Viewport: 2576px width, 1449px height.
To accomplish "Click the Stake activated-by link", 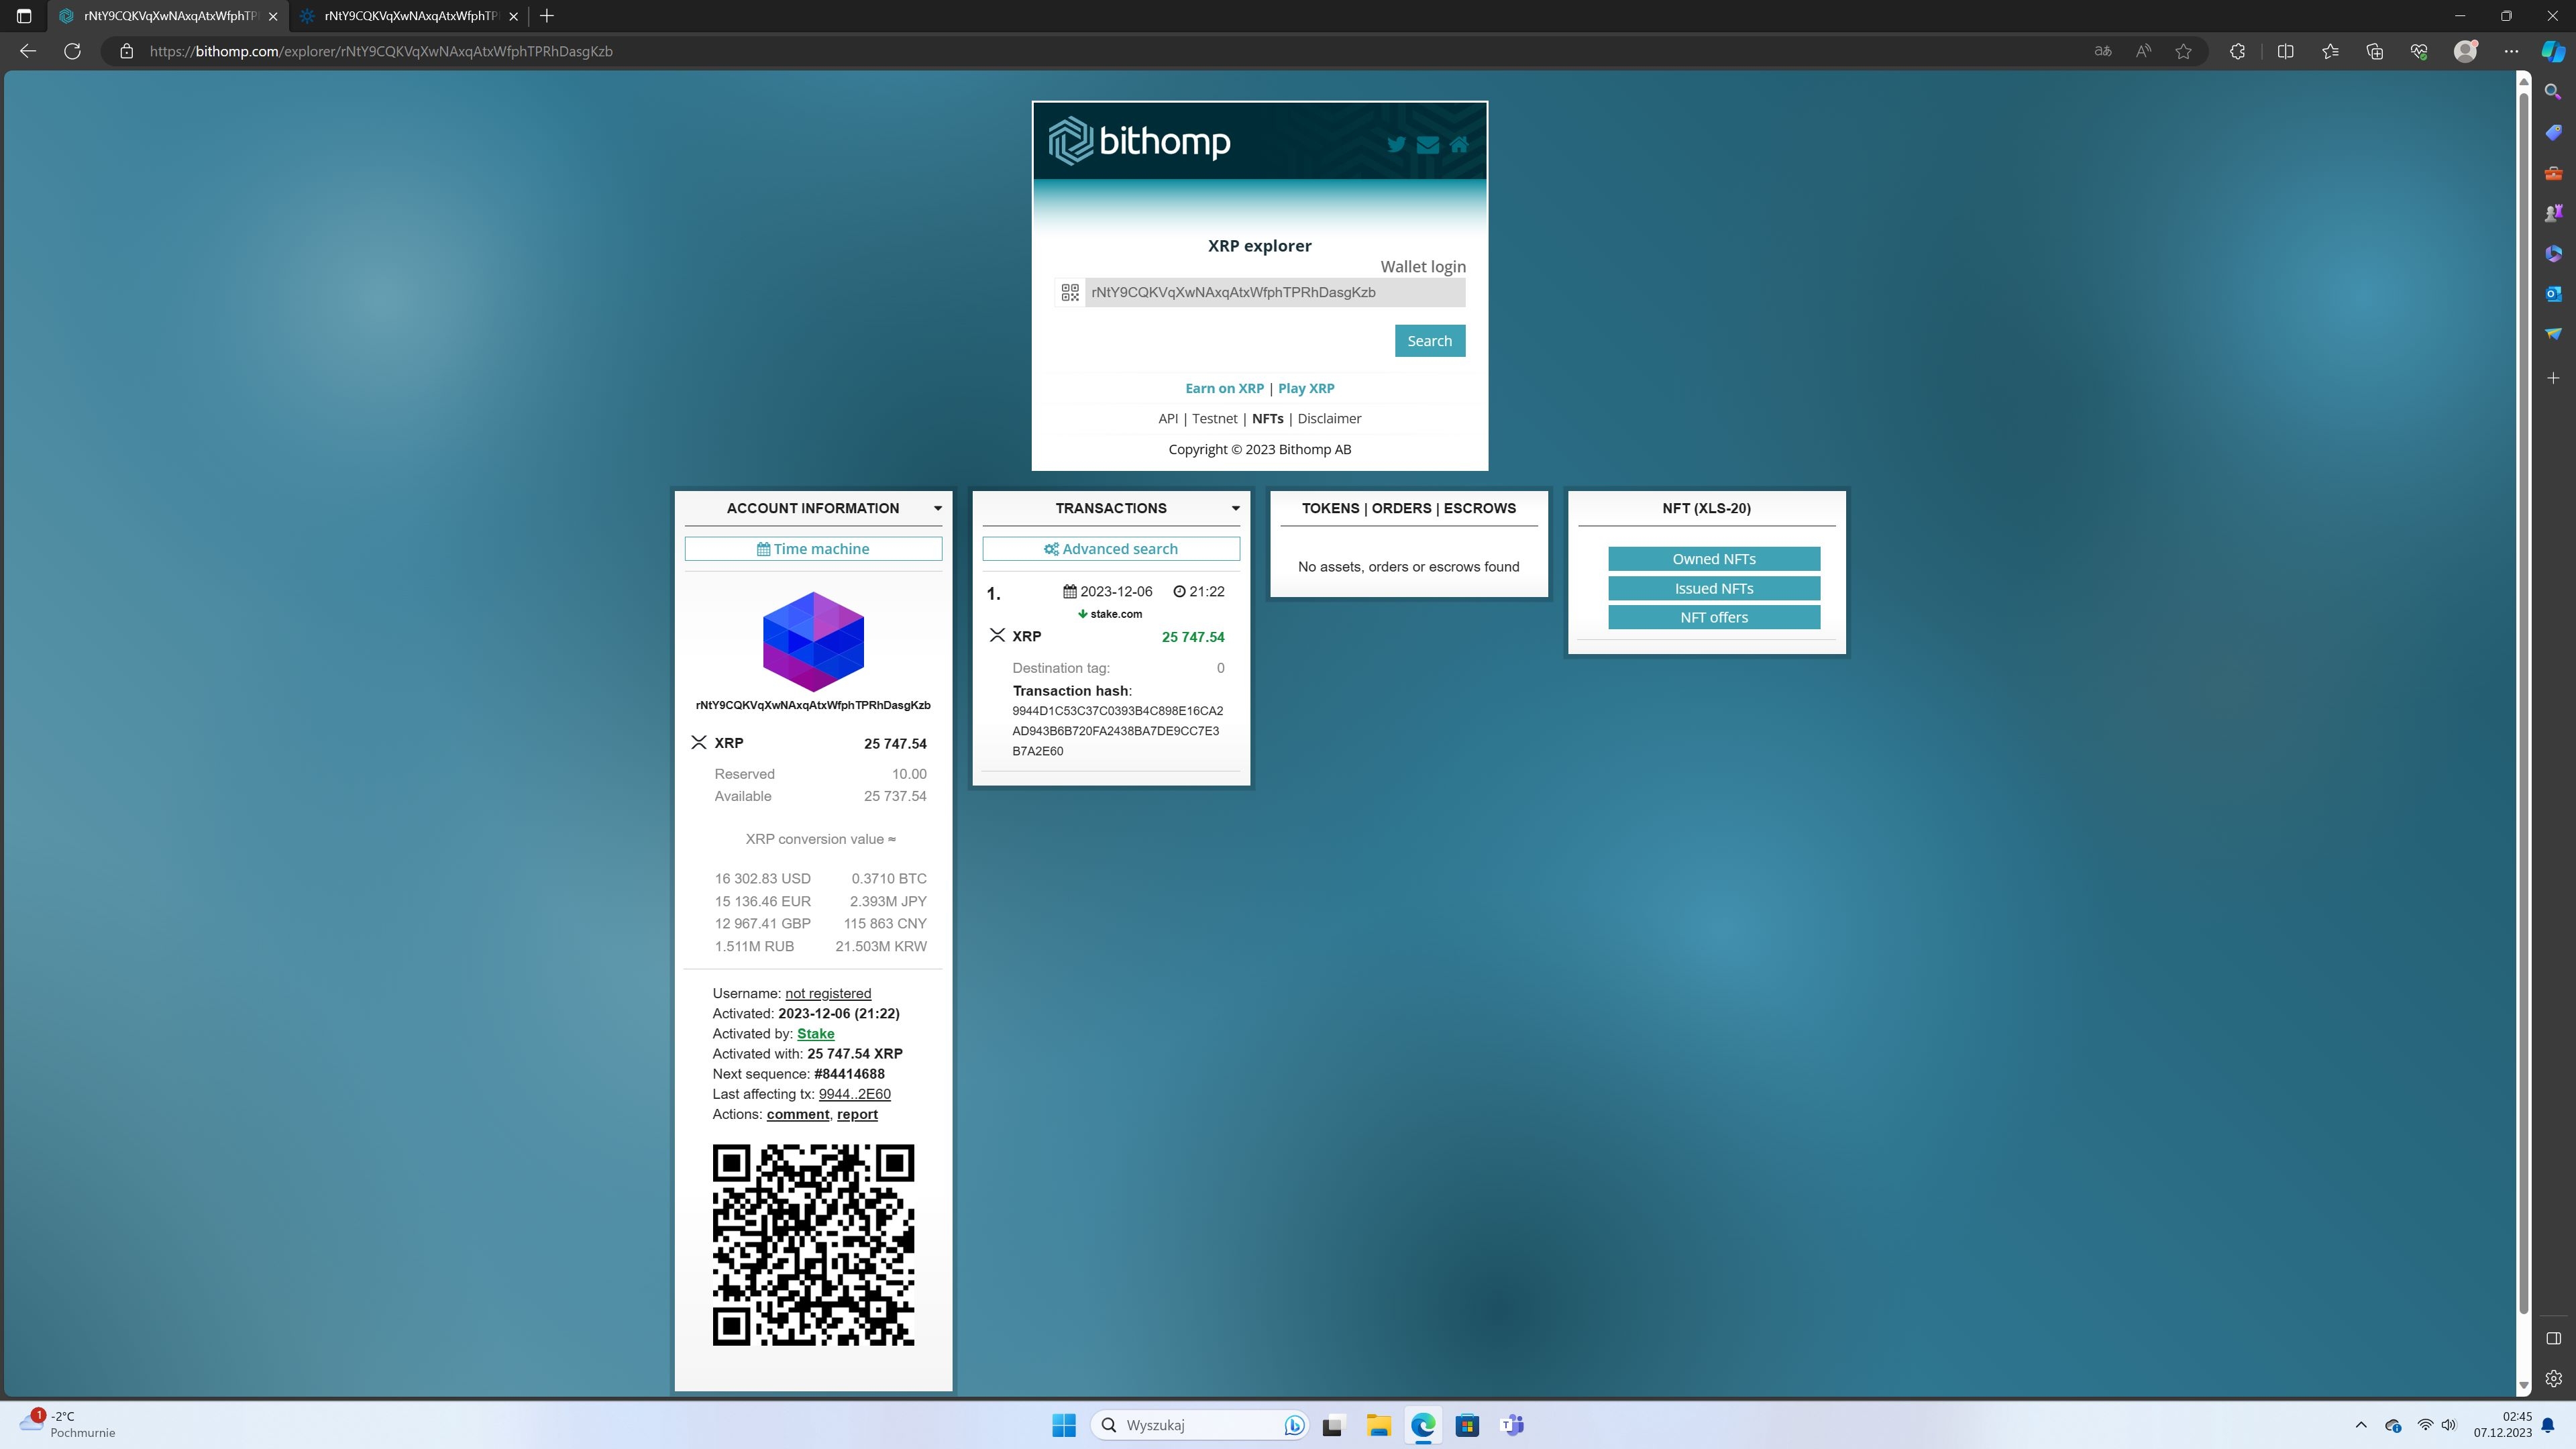I will click(x=815, y=1033).
